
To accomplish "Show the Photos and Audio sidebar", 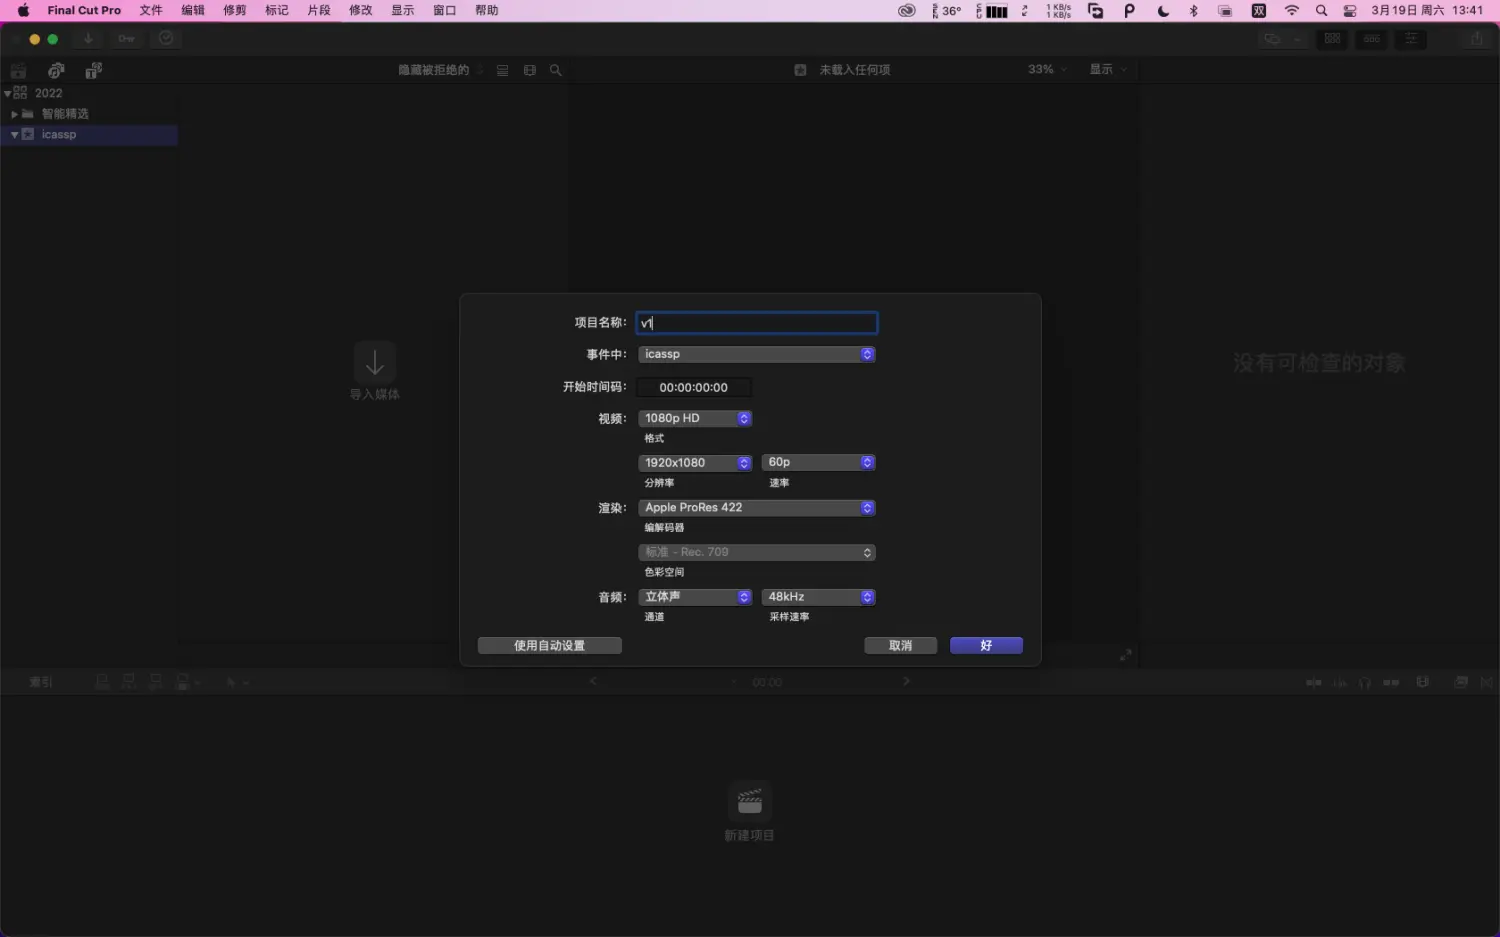I will point(56,70).
